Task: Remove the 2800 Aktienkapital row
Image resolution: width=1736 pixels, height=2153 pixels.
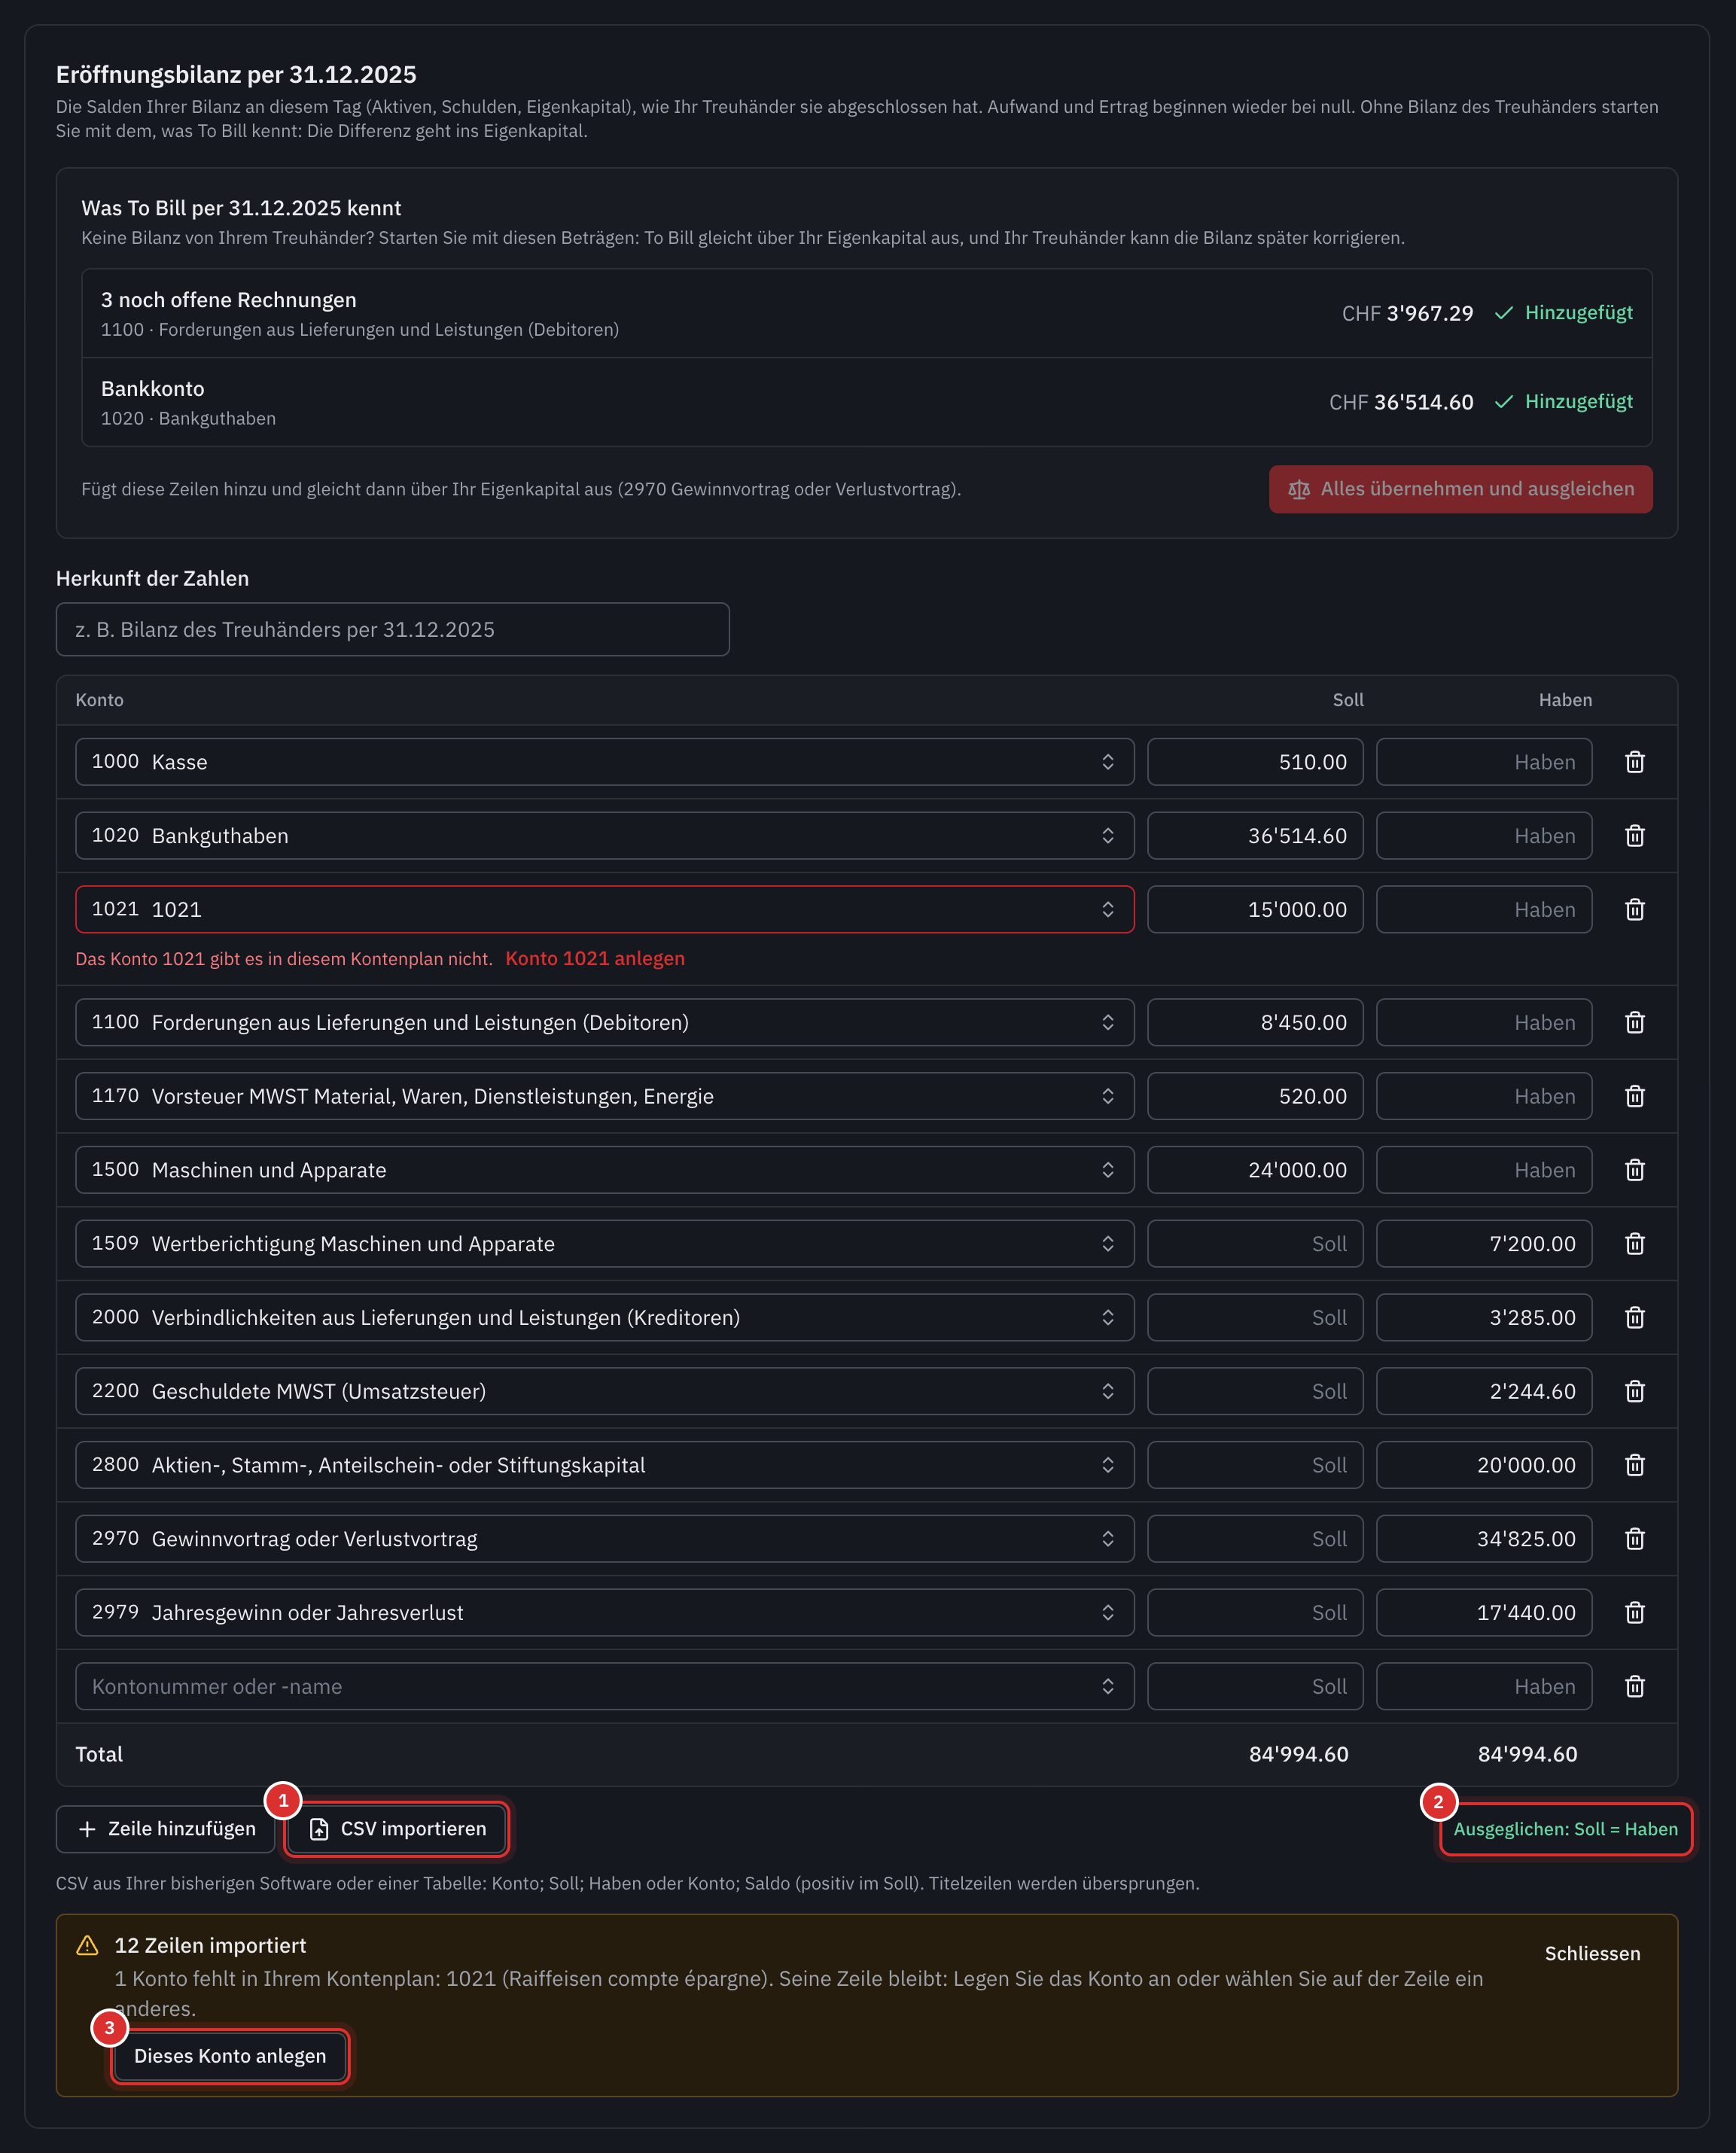Action: [1634, 1465]
